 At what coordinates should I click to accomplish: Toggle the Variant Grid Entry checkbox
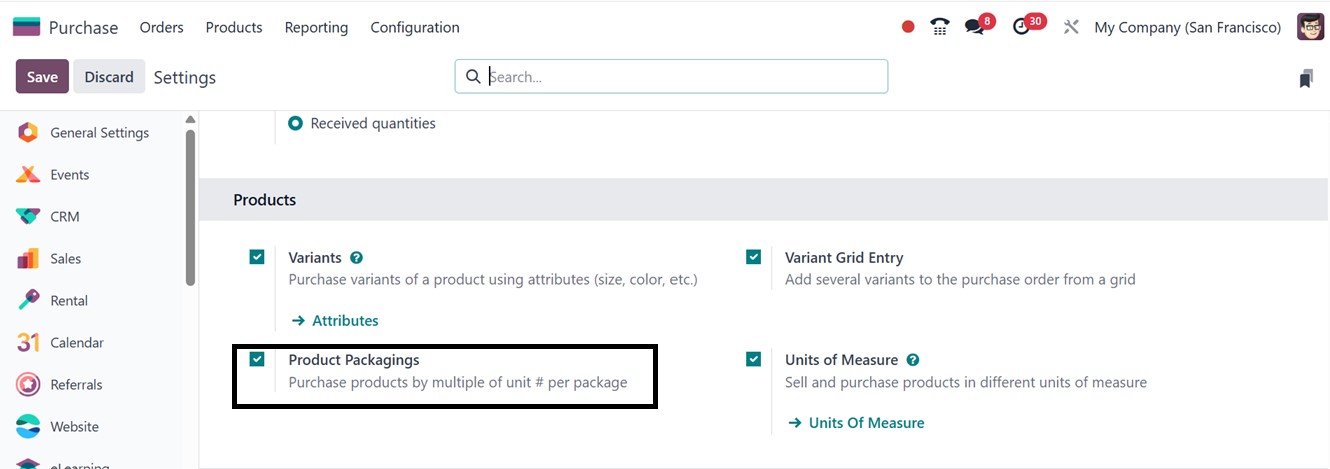[x=754, y=257]
